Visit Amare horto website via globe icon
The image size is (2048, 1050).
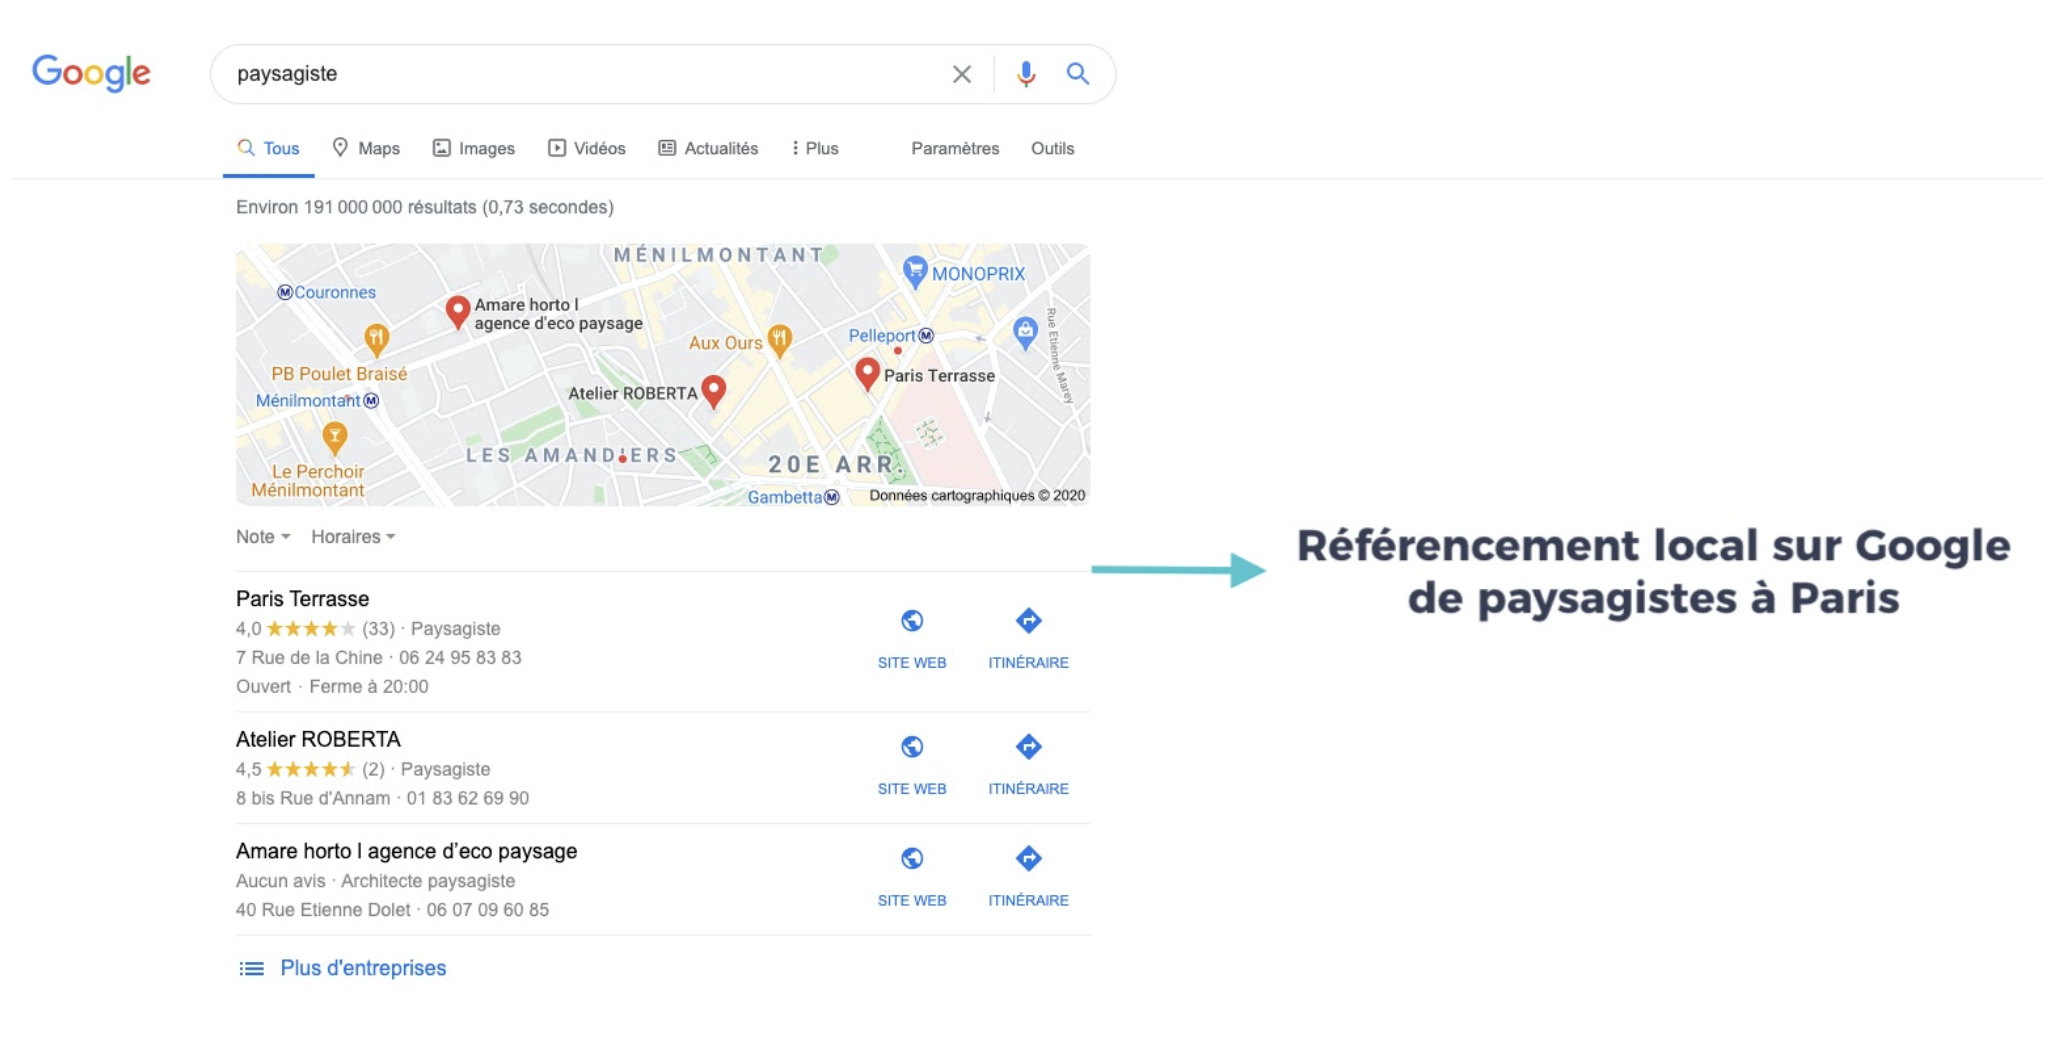tap(911, 859)
